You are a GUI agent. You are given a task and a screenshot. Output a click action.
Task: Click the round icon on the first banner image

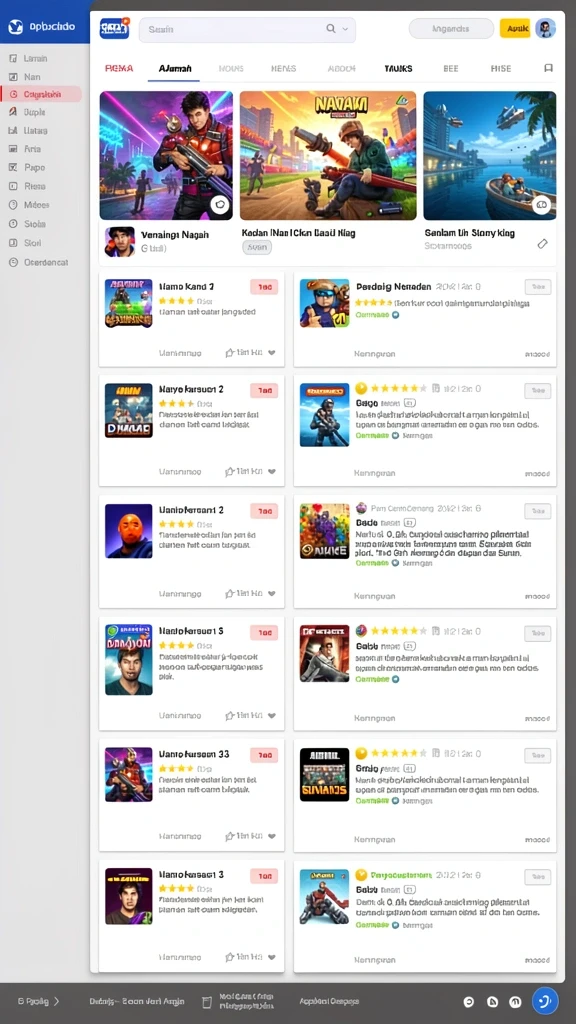(221, 204)
